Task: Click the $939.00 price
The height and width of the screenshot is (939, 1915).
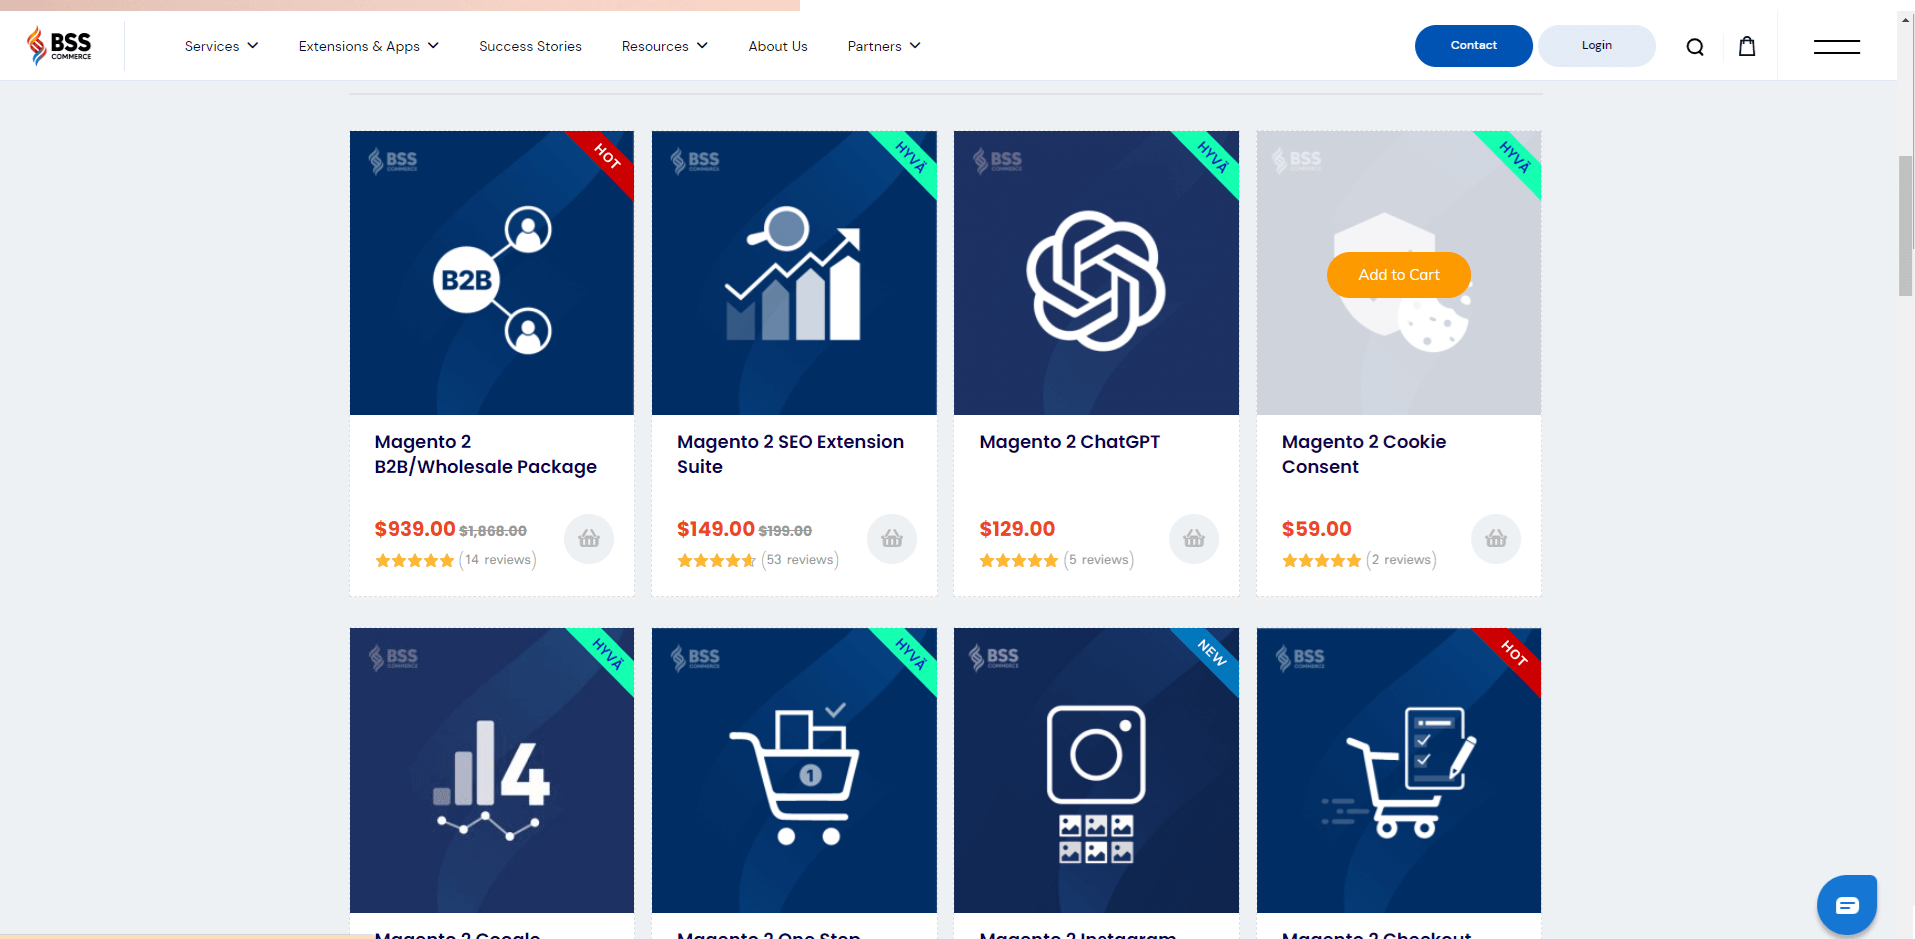Action: point(415,529)
